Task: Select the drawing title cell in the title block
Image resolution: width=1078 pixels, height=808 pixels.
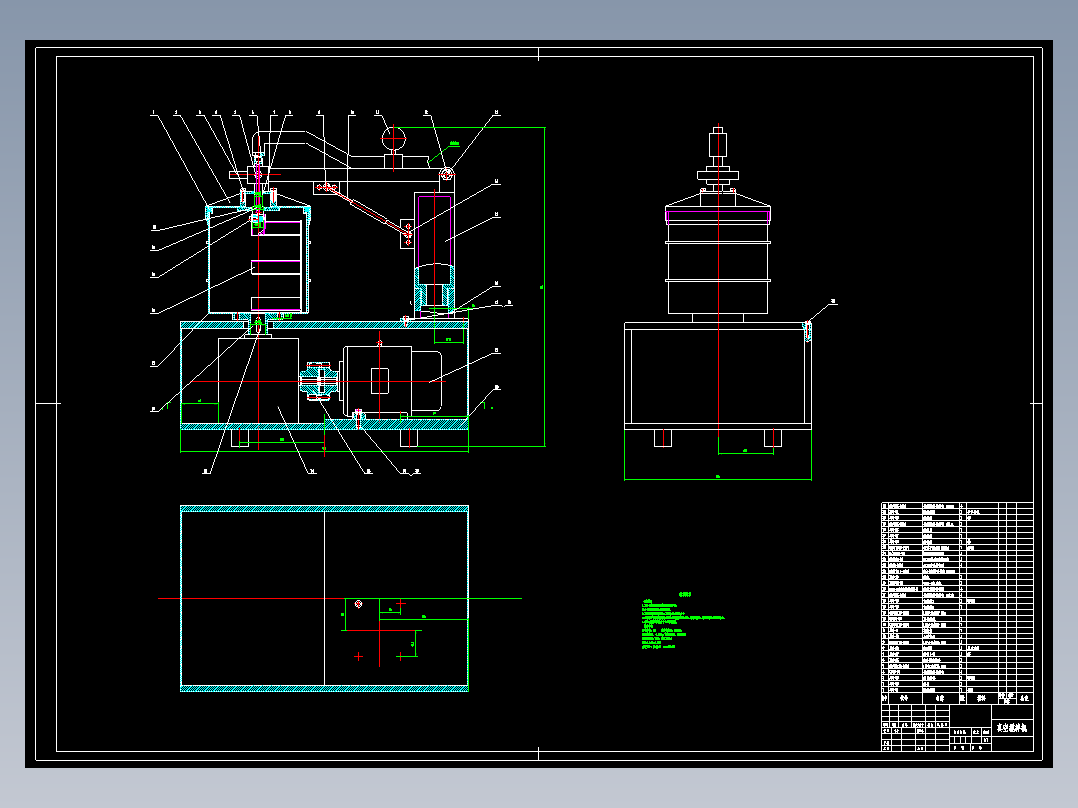Action: (1011, 728)
